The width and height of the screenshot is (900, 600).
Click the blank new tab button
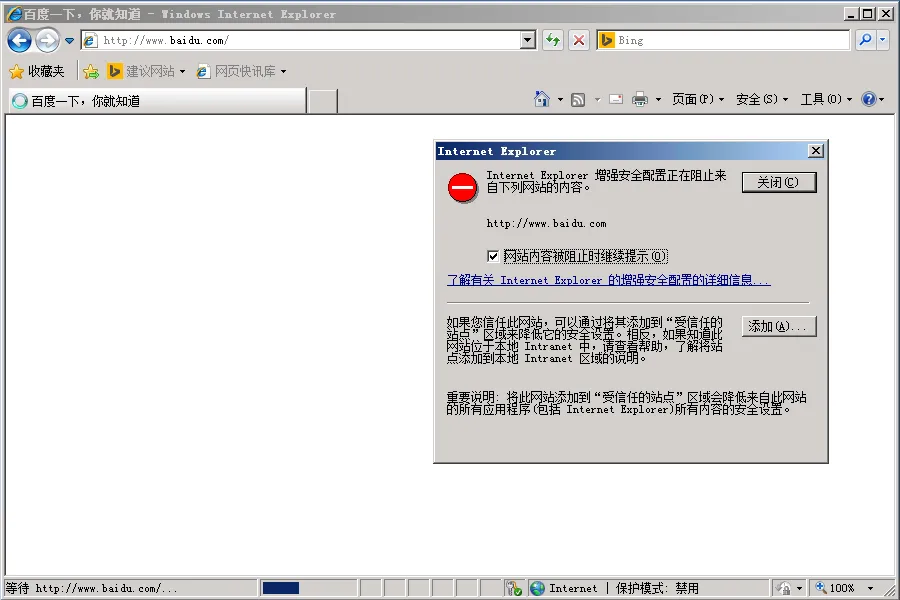click(x=323, y=102)
